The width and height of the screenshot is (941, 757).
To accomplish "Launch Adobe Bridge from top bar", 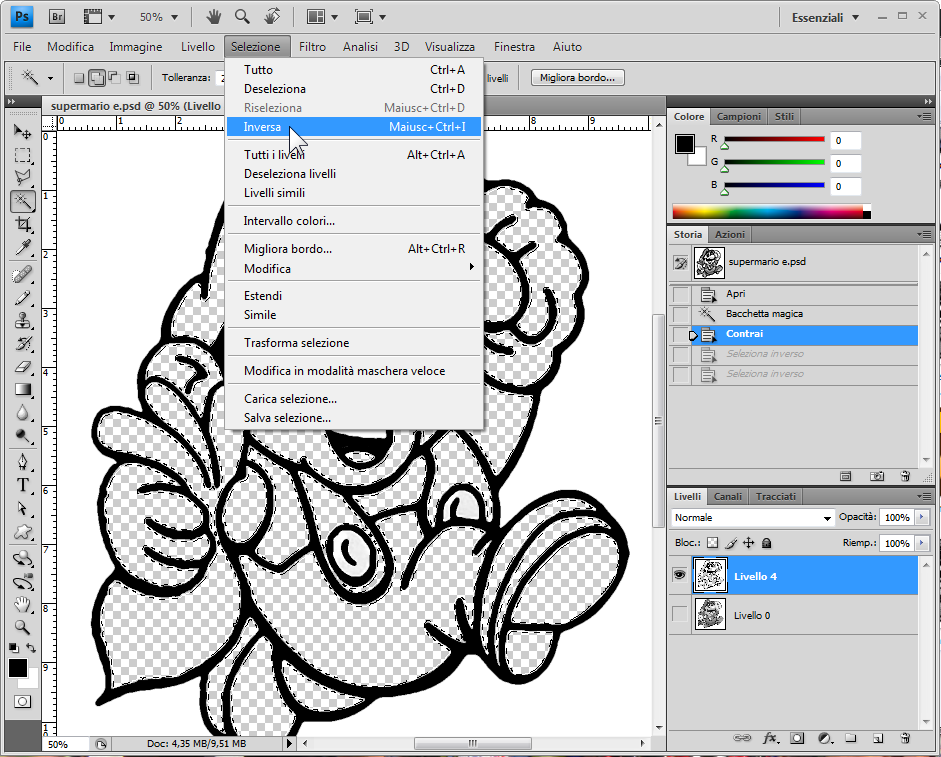I will (x=57, y=17).
